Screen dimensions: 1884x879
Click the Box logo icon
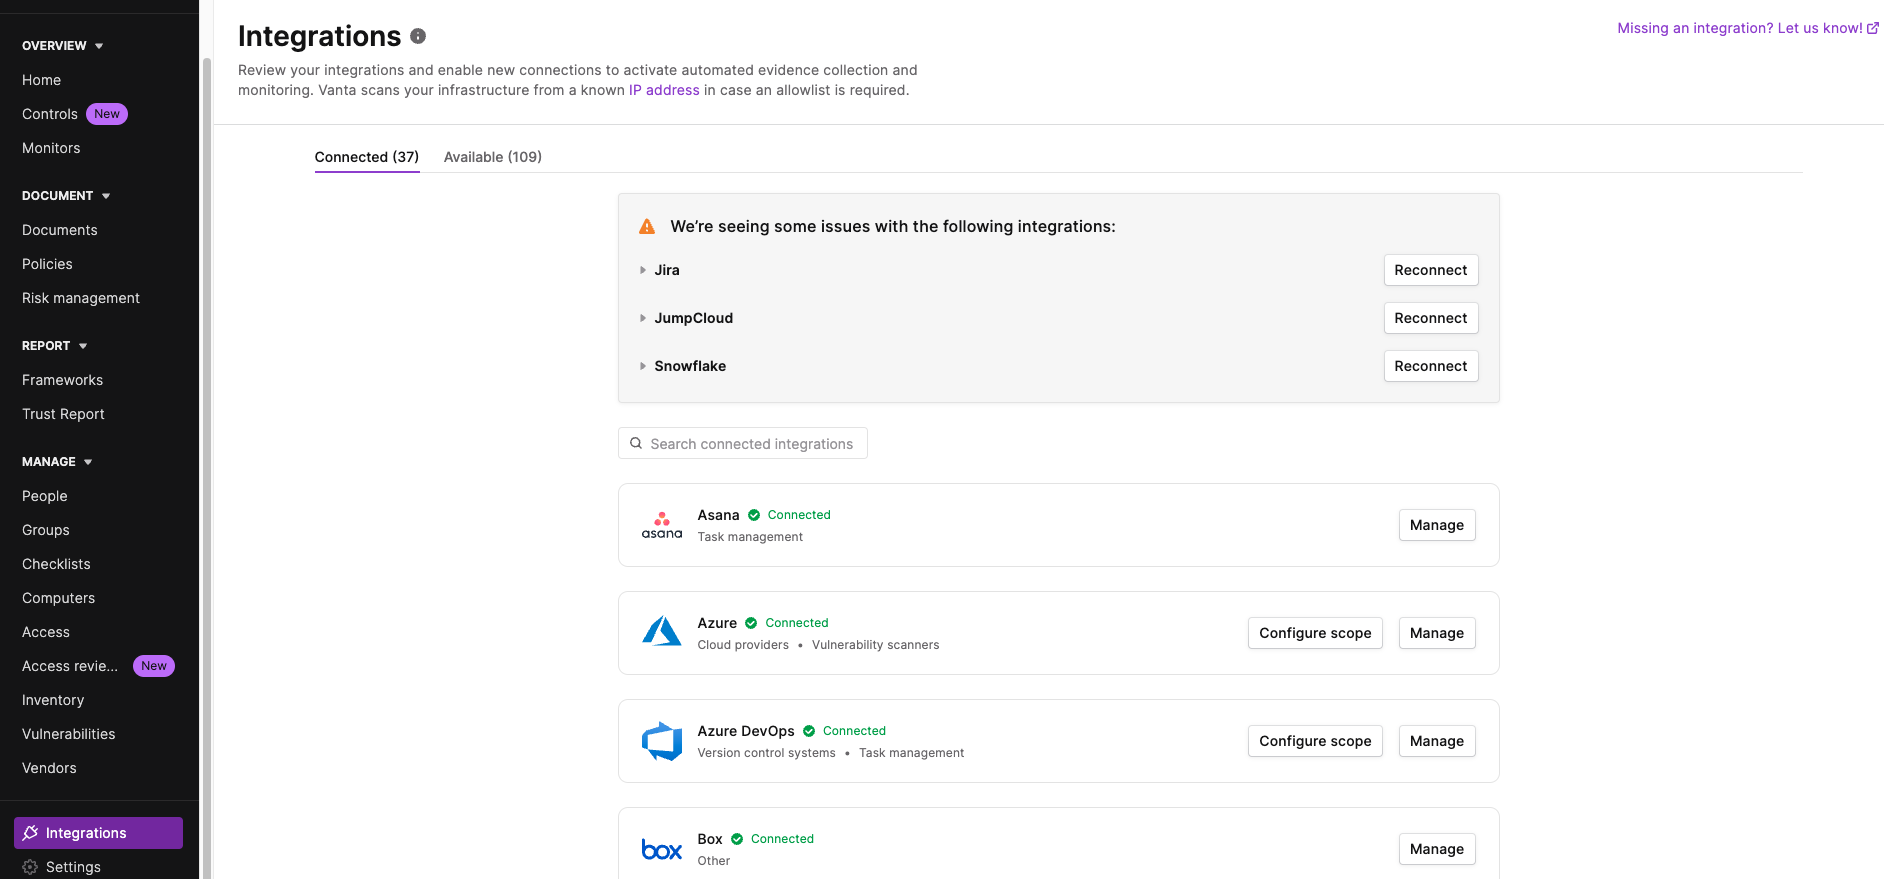click(662, 849)
